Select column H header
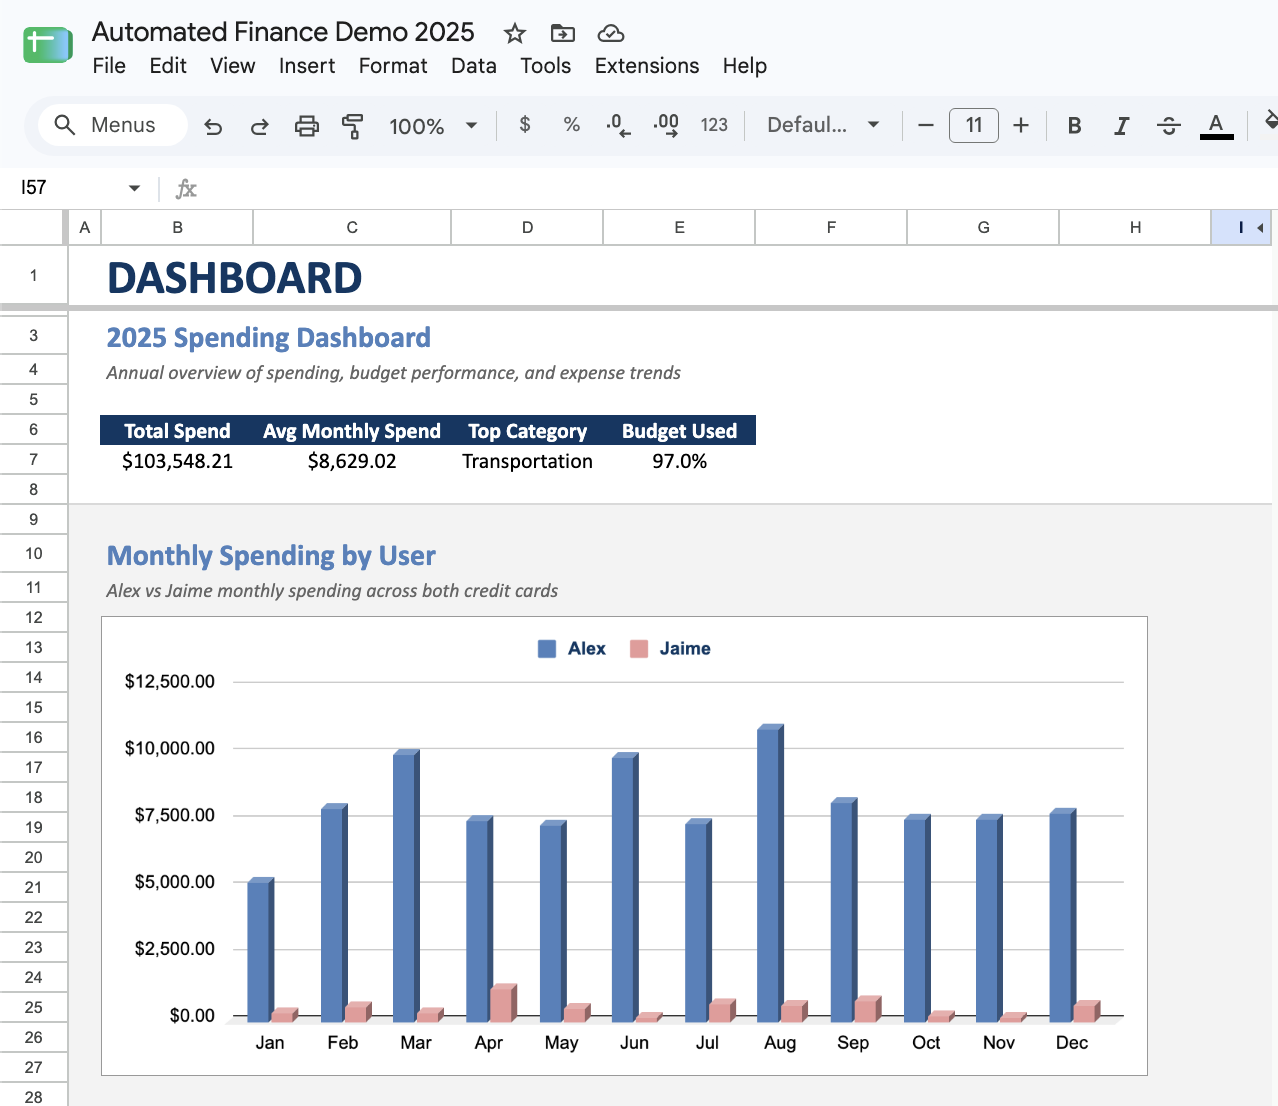 tap(1135, 227)
